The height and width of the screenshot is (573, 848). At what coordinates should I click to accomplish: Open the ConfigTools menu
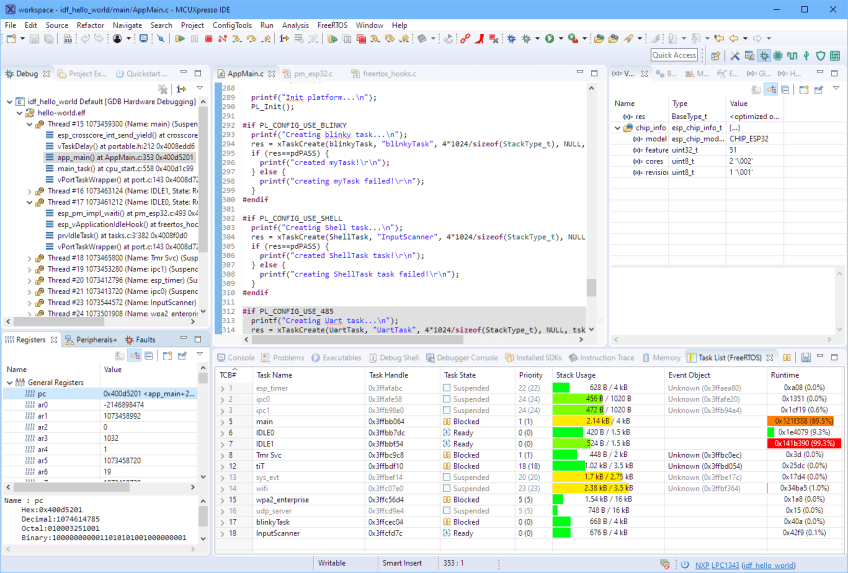click(x=232, y=25)
